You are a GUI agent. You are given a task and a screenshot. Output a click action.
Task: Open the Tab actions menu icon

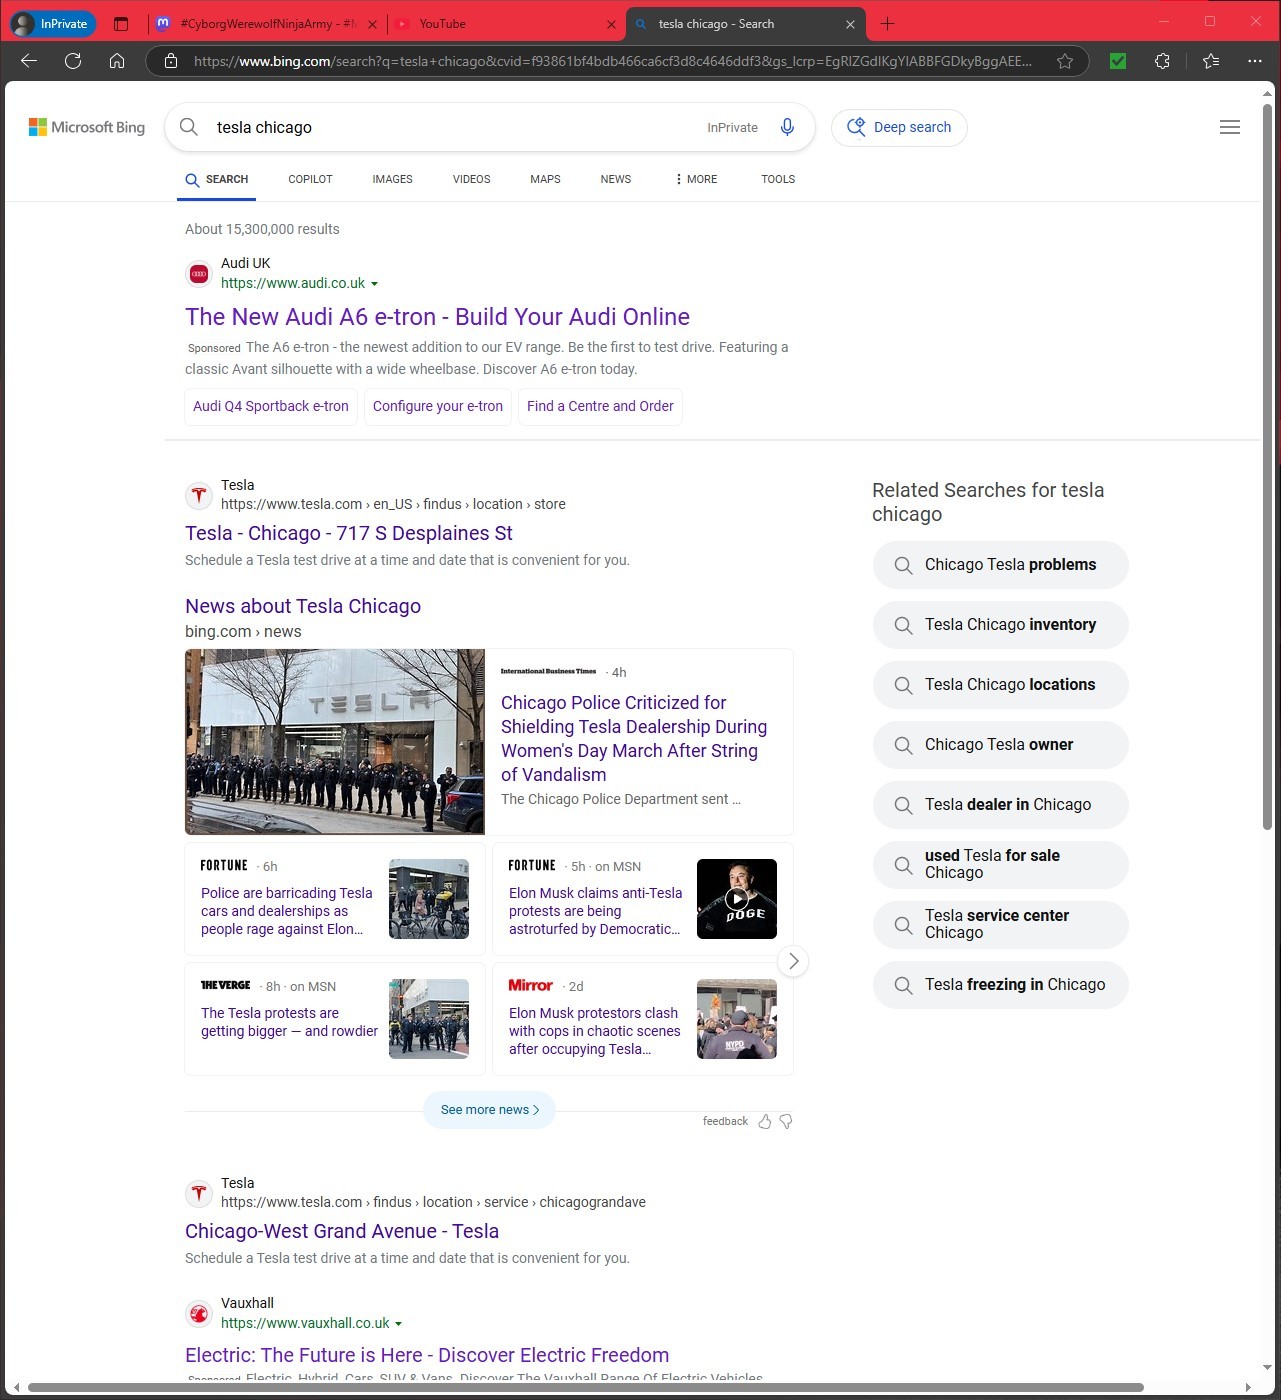pos(121,24)
